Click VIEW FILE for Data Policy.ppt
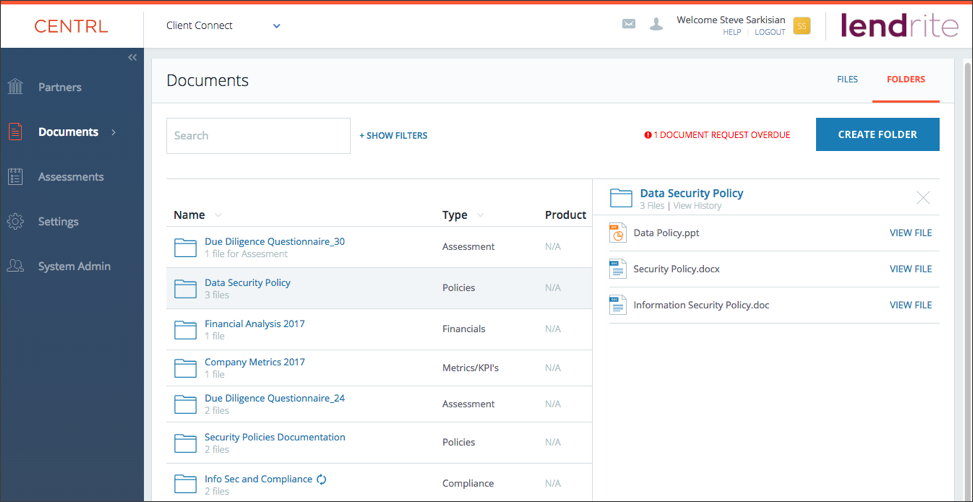This screenshot has height=502, width=973. click(911, 233)
